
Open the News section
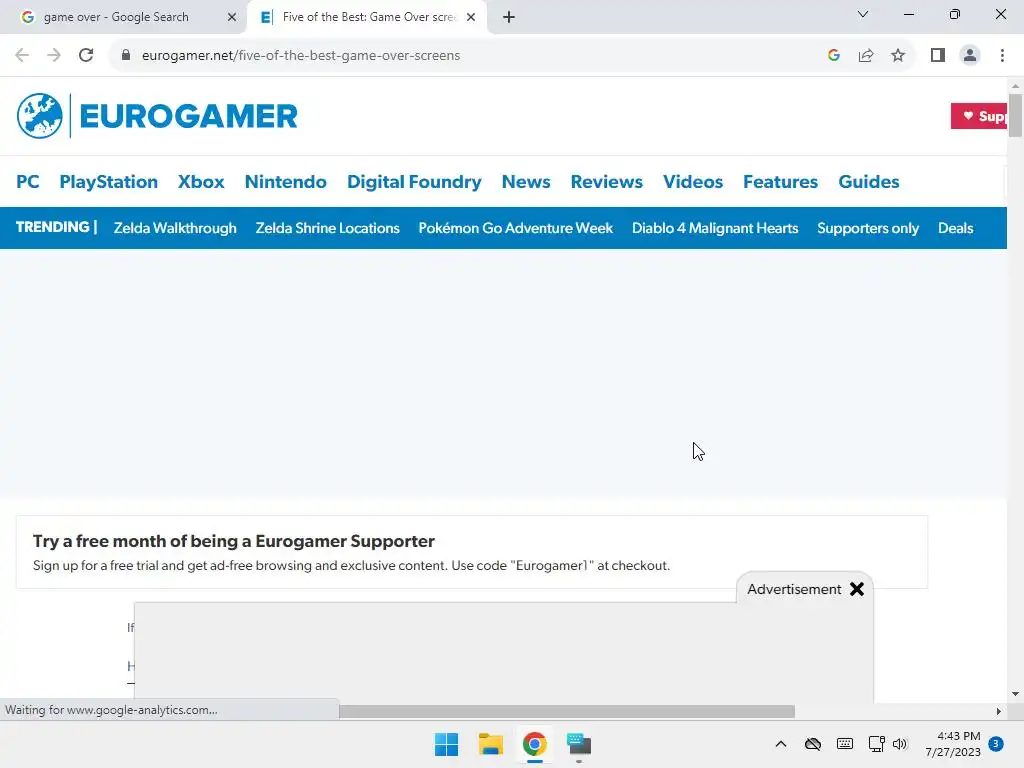[526, 182]
